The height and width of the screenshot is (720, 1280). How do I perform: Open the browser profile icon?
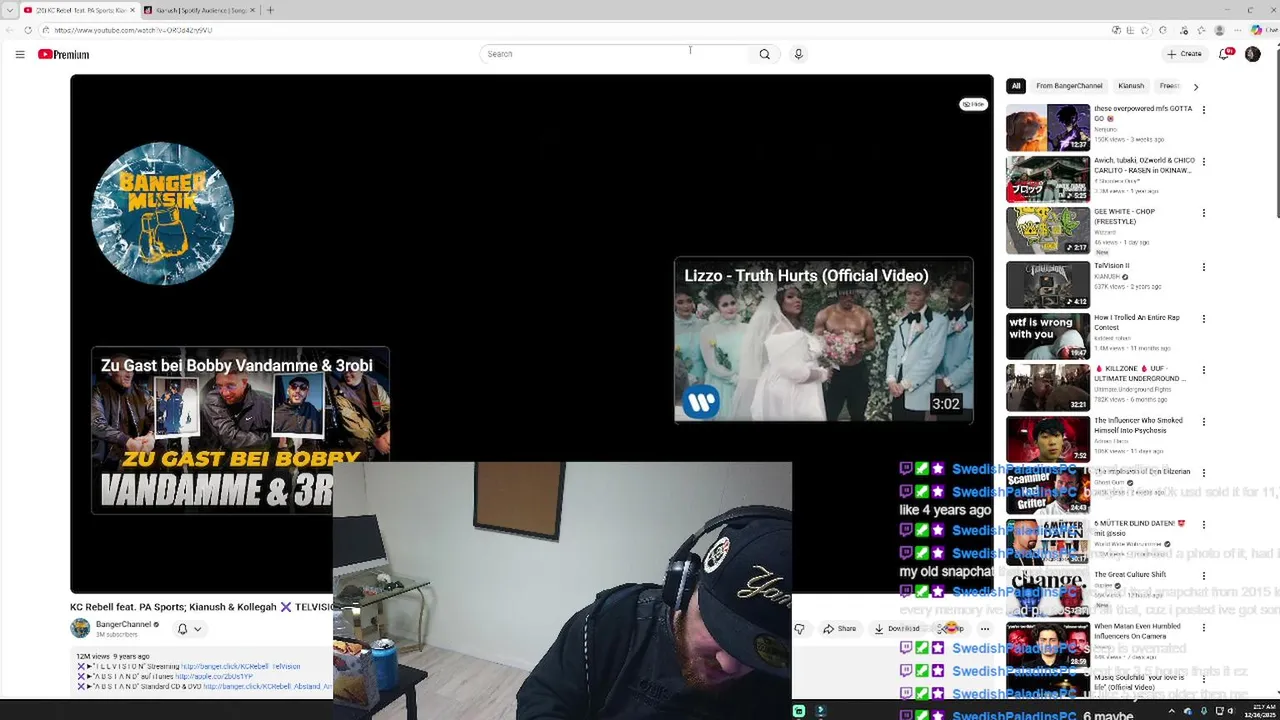[1219, 30]
